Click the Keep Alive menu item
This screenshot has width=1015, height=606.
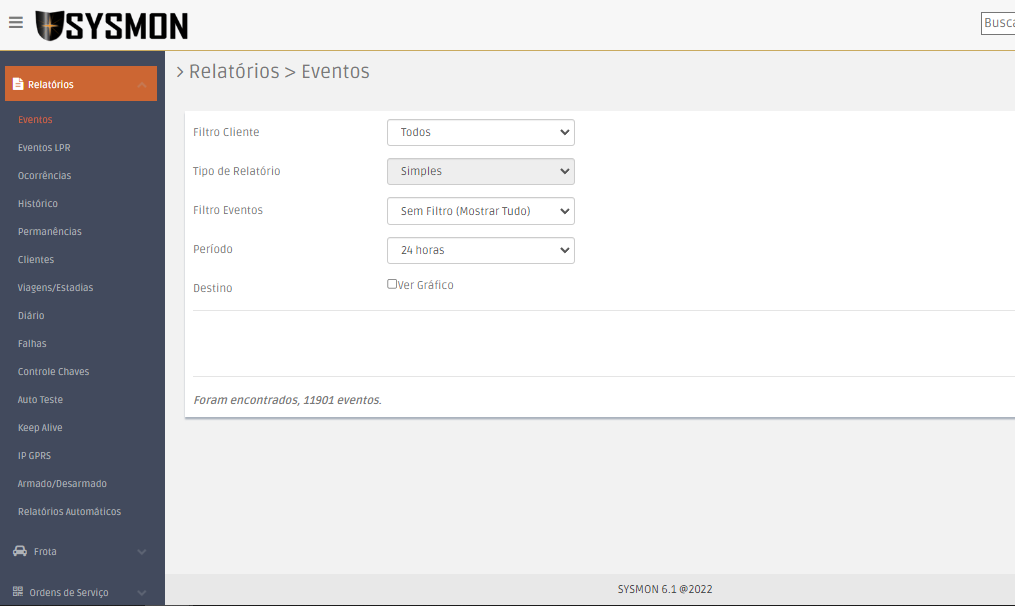[x=40, y=428]
